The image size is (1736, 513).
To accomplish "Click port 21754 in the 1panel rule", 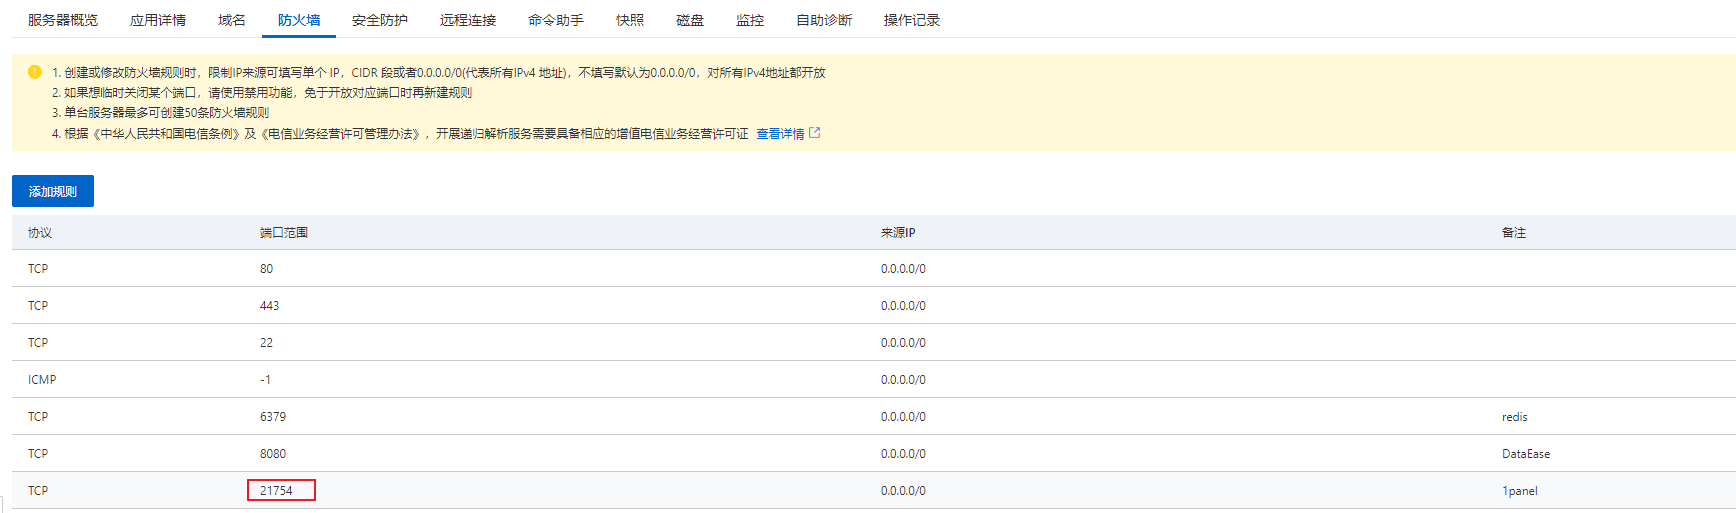I will click(277, 490).
